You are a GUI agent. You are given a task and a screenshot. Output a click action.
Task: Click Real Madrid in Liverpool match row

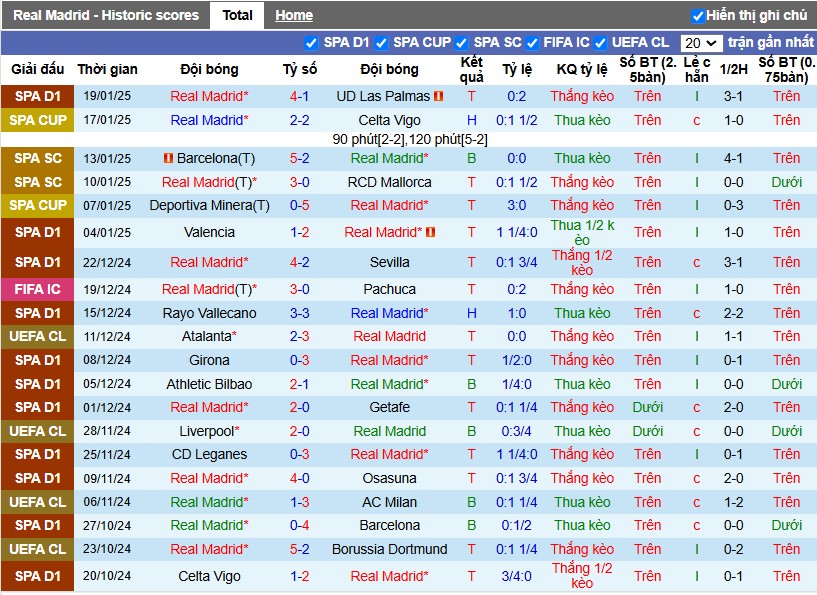click(389, 431)
